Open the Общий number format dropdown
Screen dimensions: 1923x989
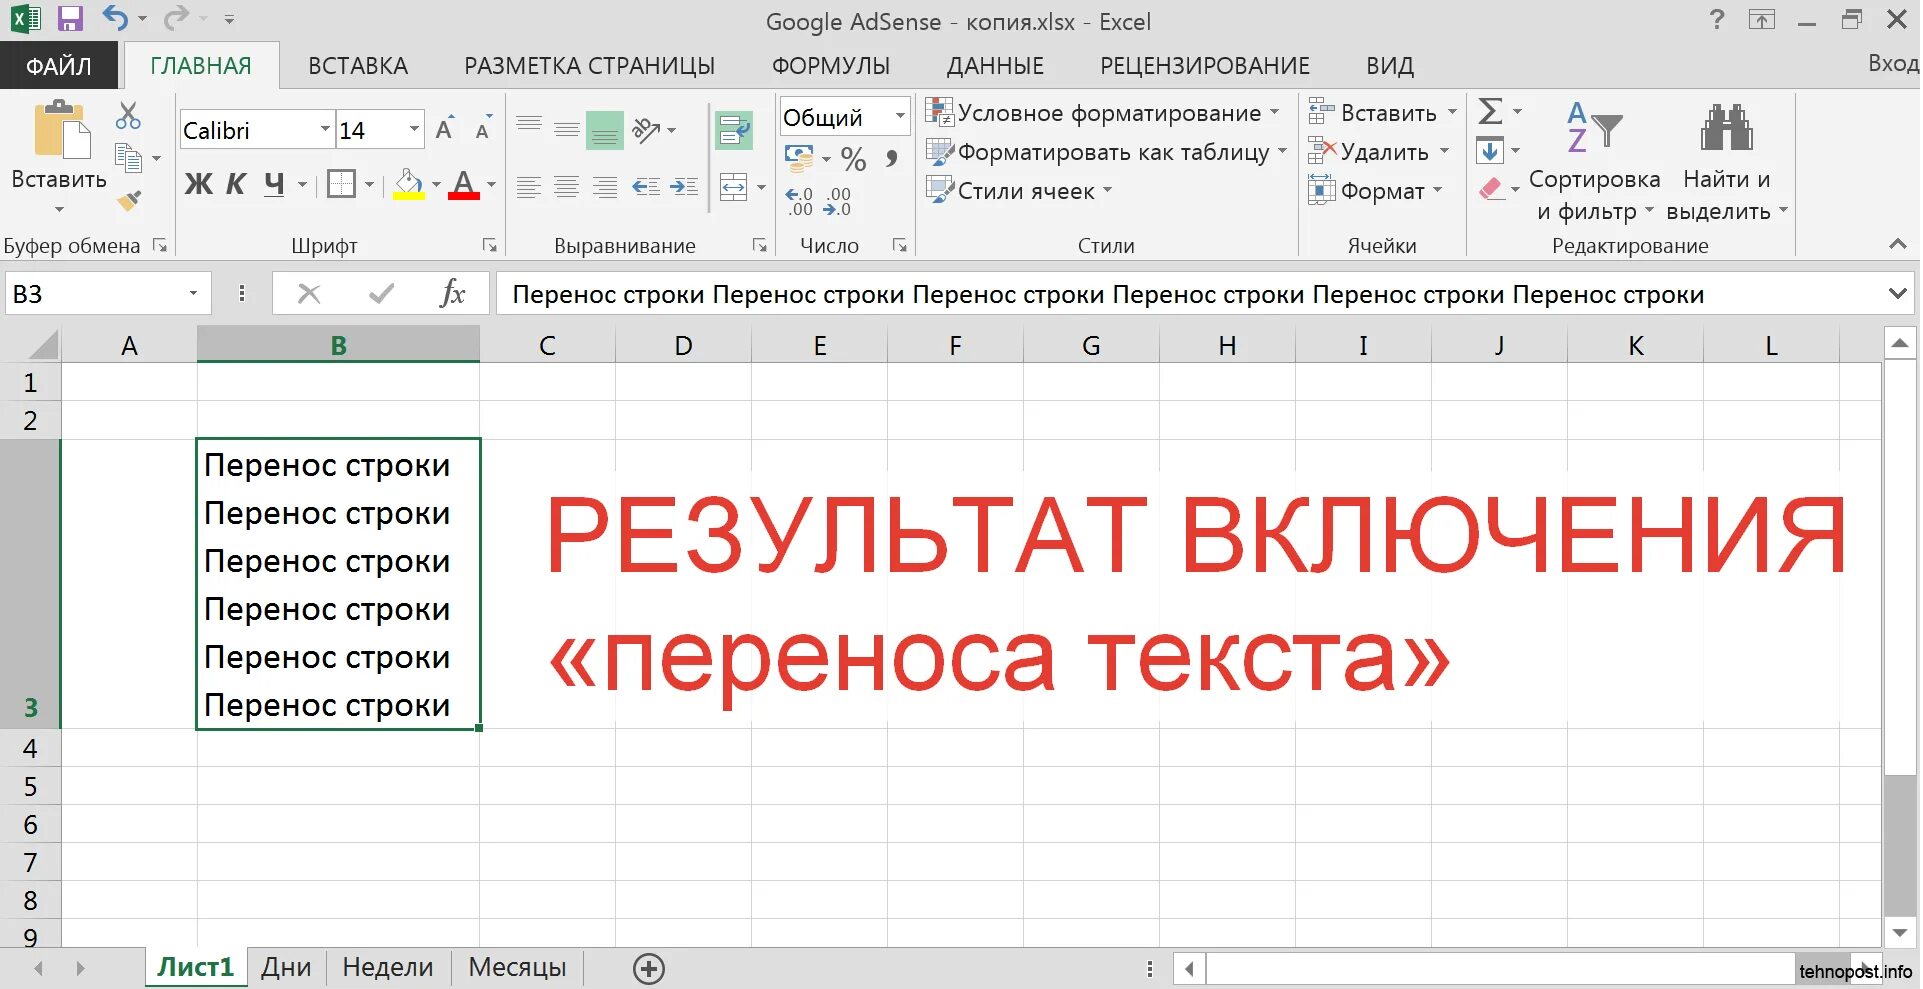pyautogui.click(x=899, y=117)
